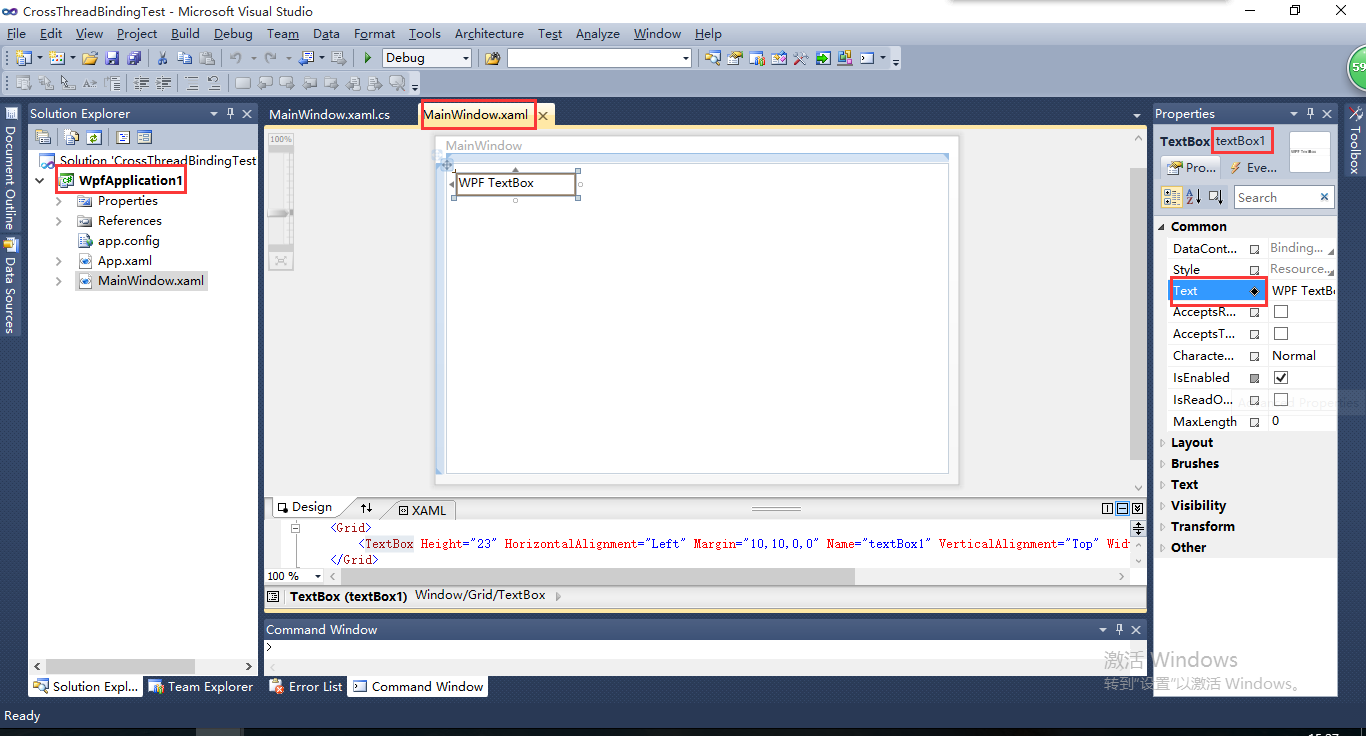
Task: Click the Navigate Backward icon
Action: 306,58
